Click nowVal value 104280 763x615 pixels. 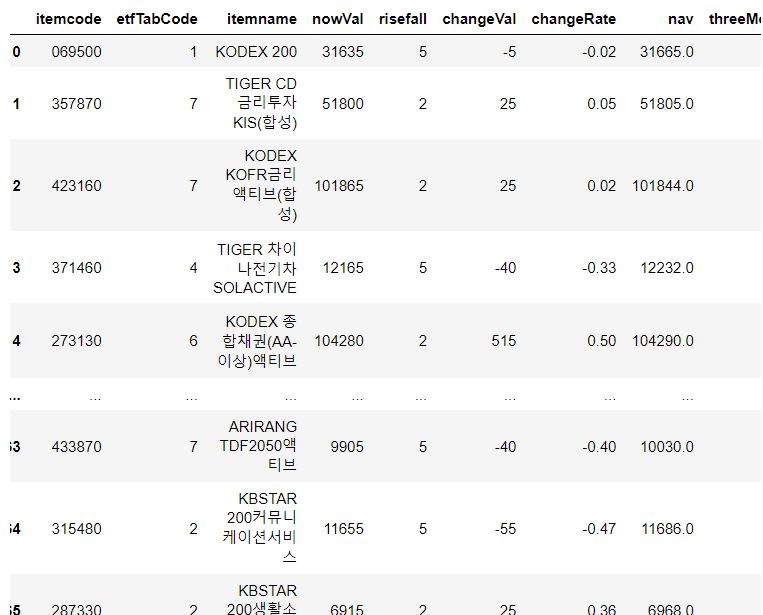pos(339,341)
